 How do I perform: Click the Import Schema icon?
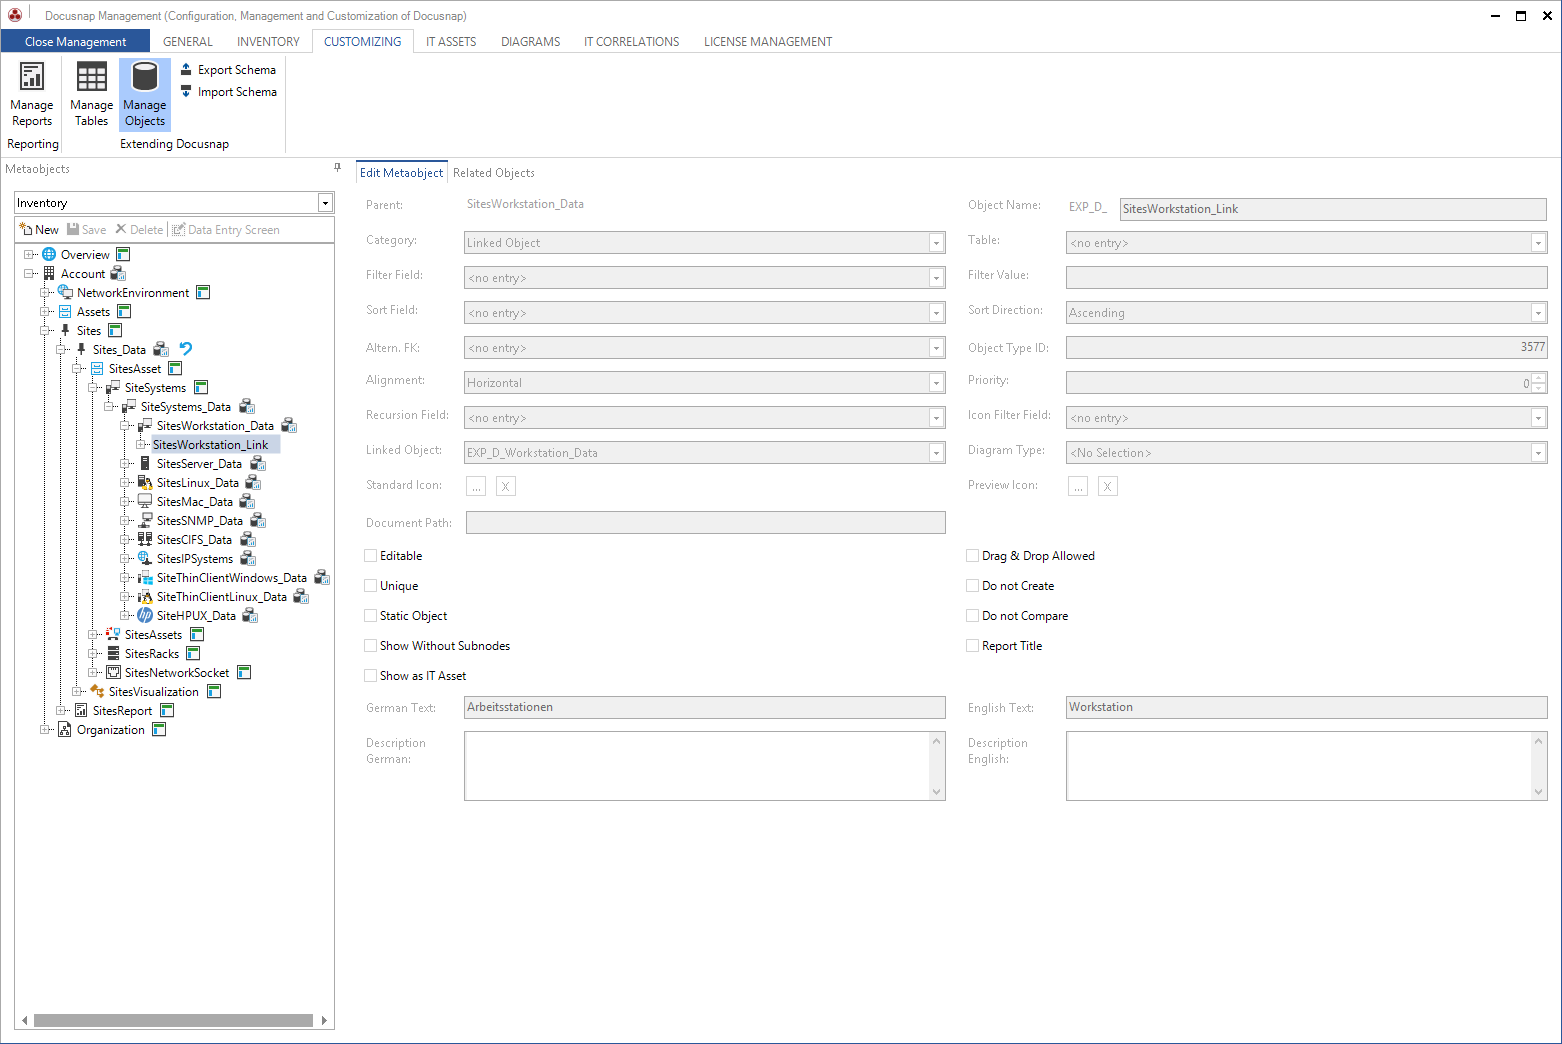tap(186, 91)
